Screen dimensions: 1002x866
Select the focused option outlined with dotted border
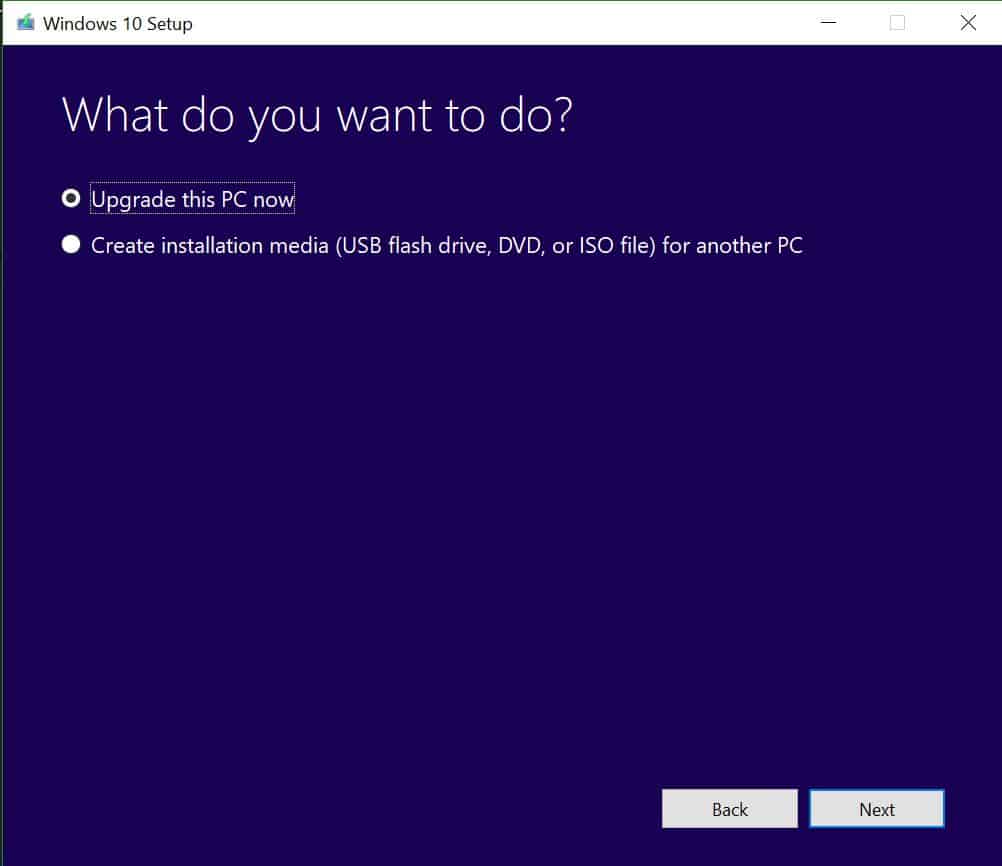tap(192, 199)
